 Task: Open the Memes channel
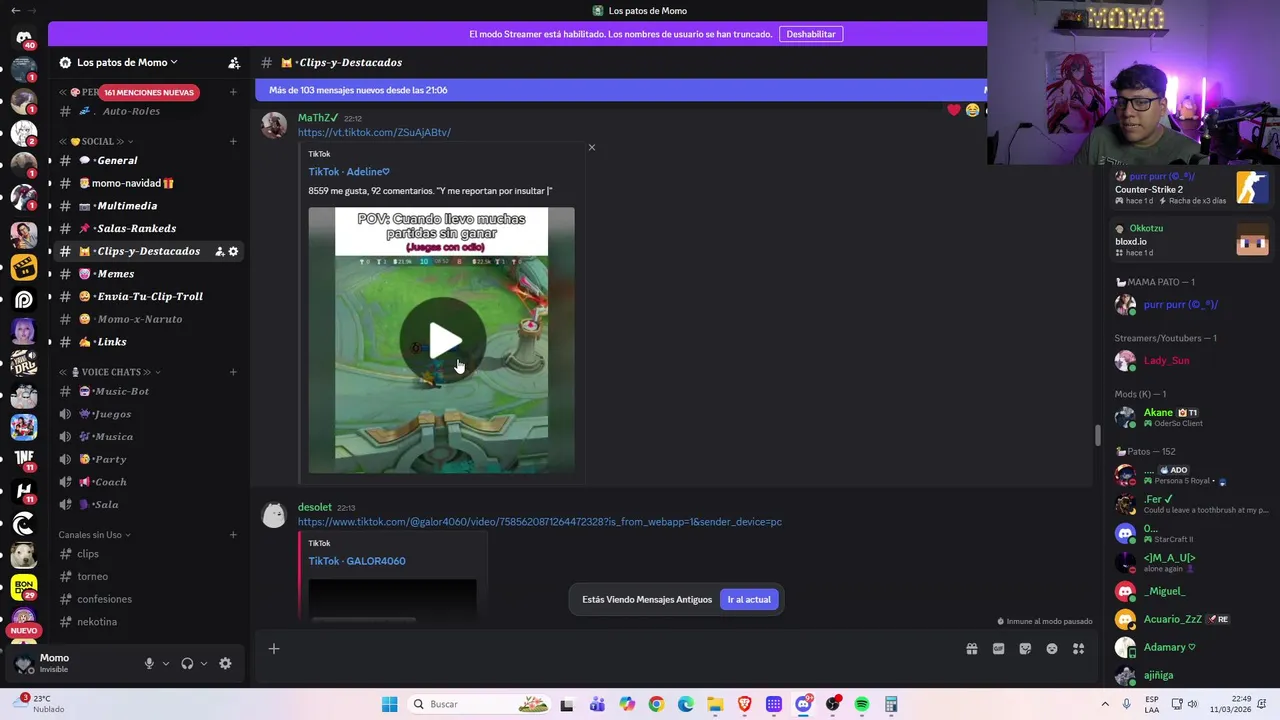(149, 274)
